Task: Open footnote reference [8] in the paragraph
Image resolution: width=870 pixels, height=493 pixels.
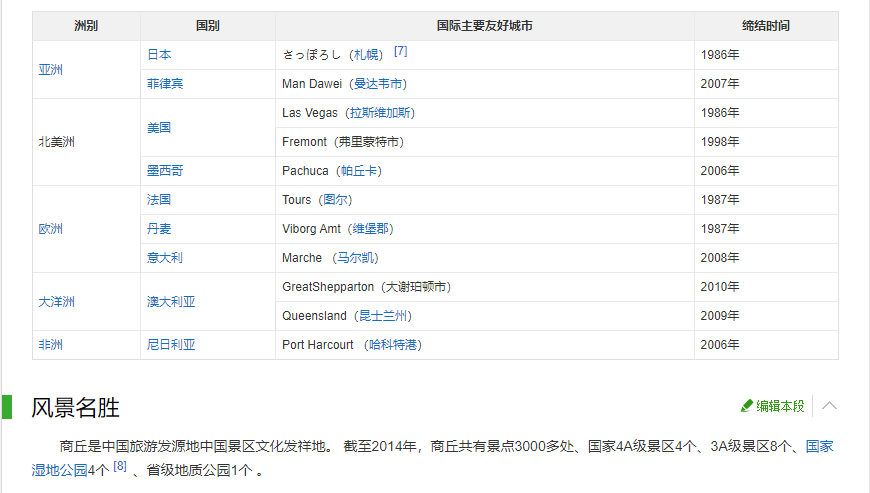Action: coord(120,466)
